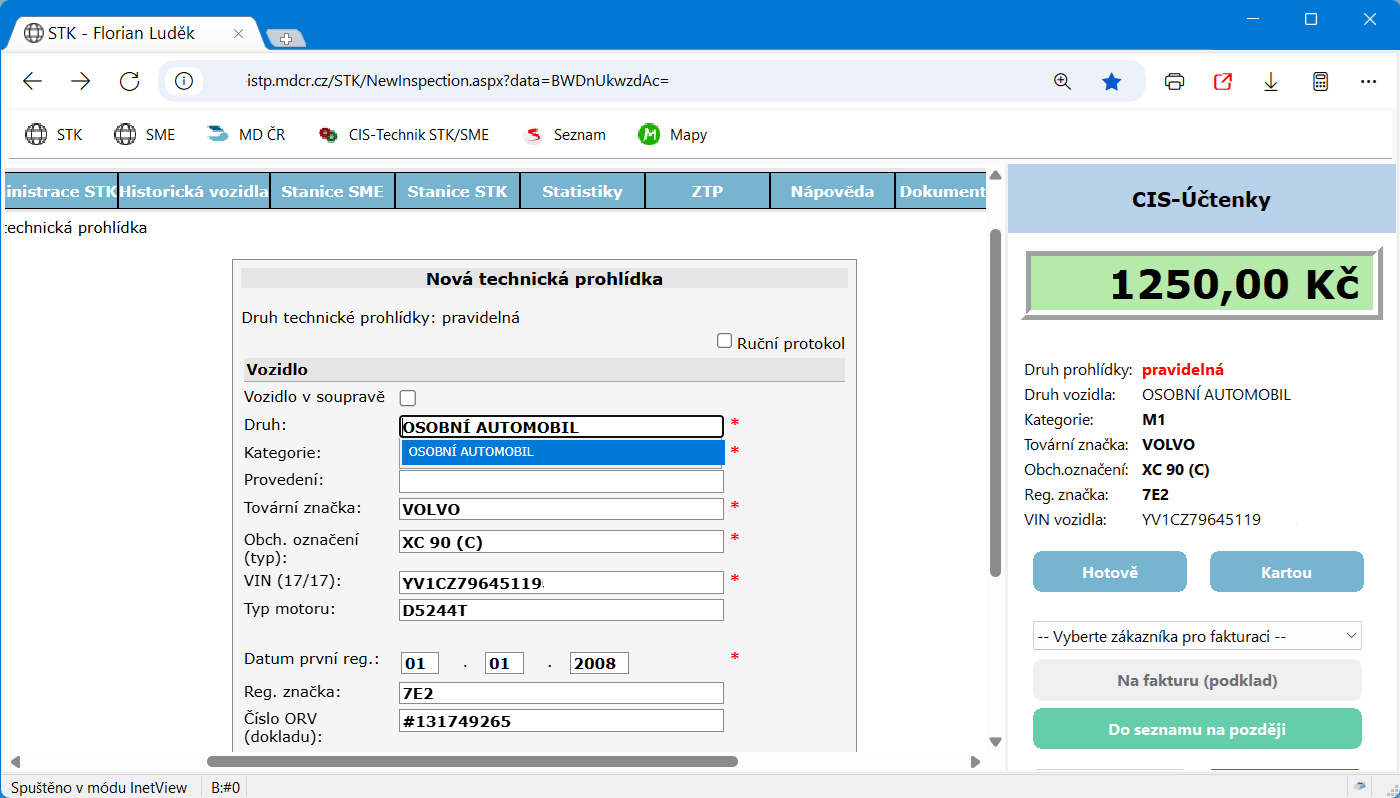1400x798 pixels.
Task: Click status bar icon at bottom right
Action: [x=1359, y=786]
